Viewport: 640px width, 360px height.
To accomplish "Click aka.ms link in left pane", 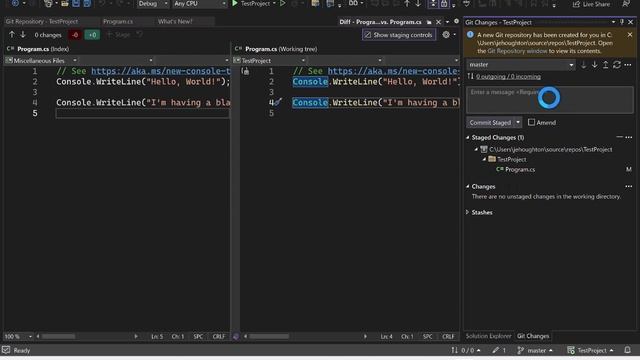I will click(161, 71).
